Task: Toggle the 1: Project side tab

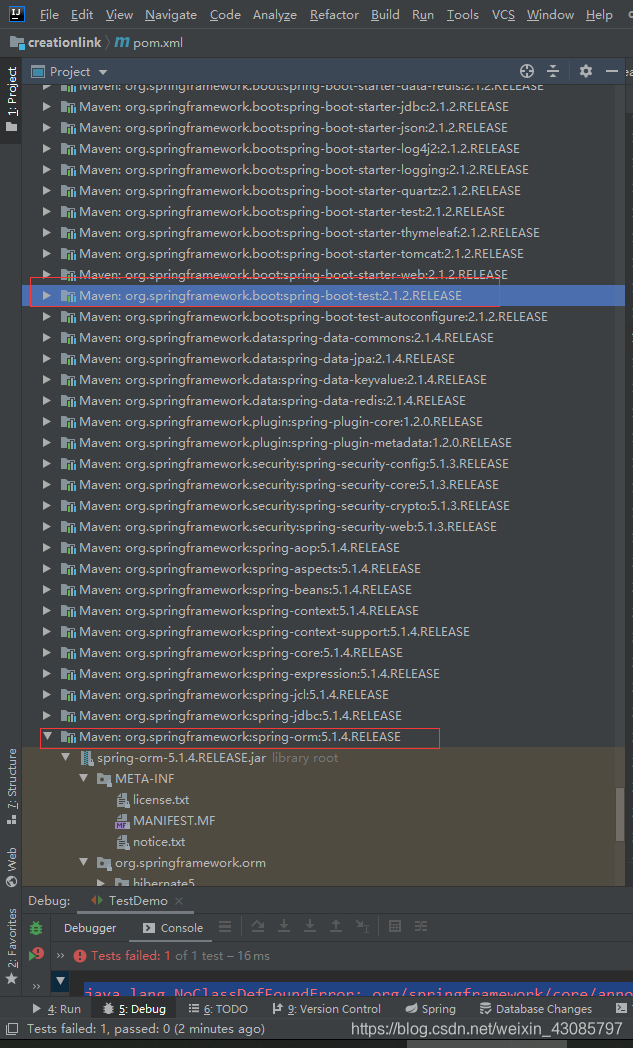Action: pyautogui.click(x=11, y=99)
